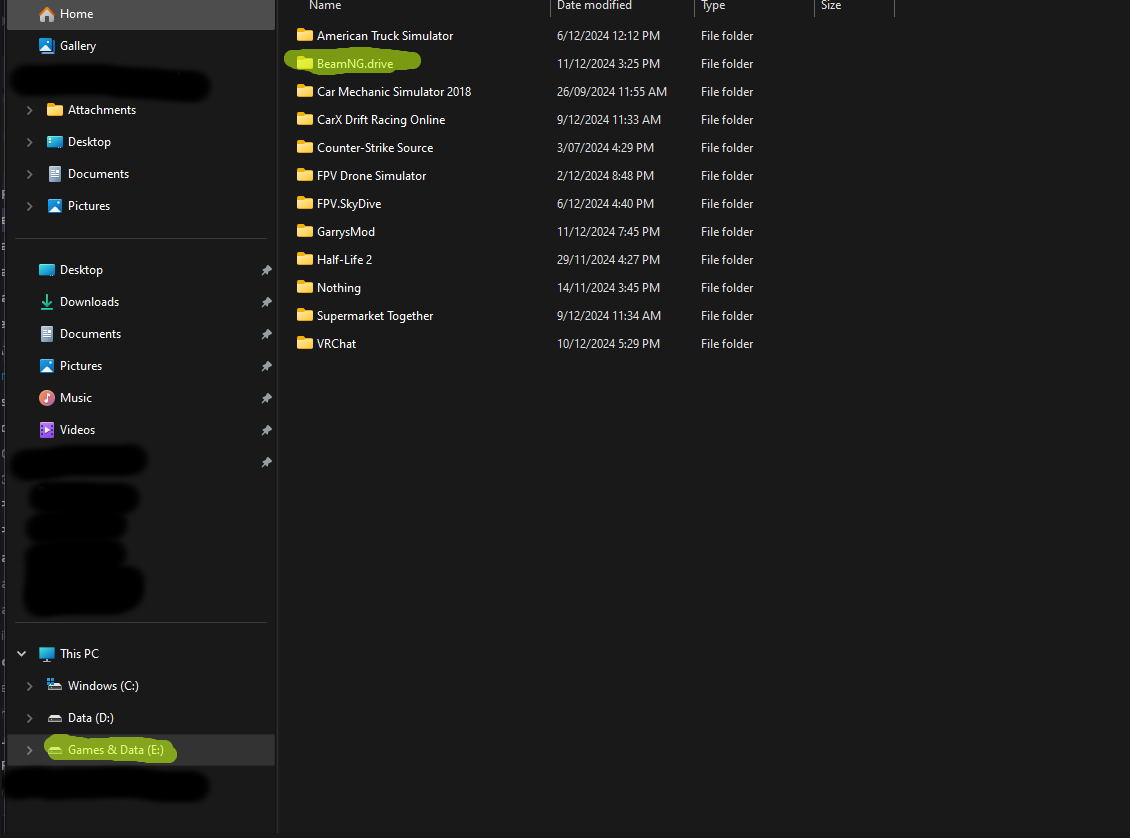Select the Nothing folder
The image size is (1130, 838).
(339, 287)
